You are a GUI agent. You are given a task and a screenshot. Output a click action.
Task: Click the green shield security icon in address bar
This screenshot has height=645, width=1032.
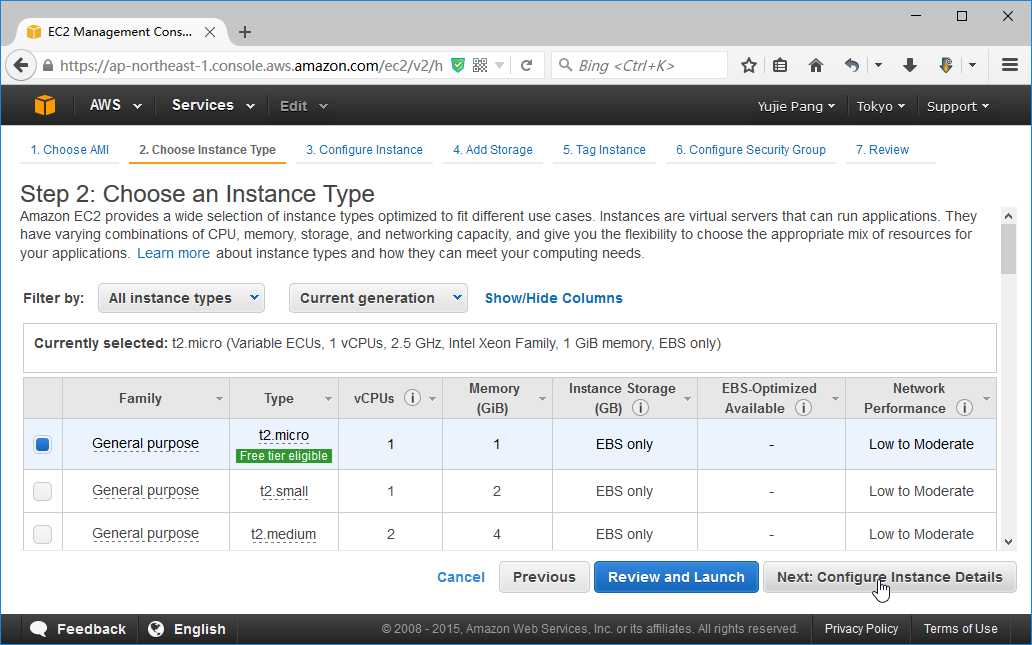(457, 65)
